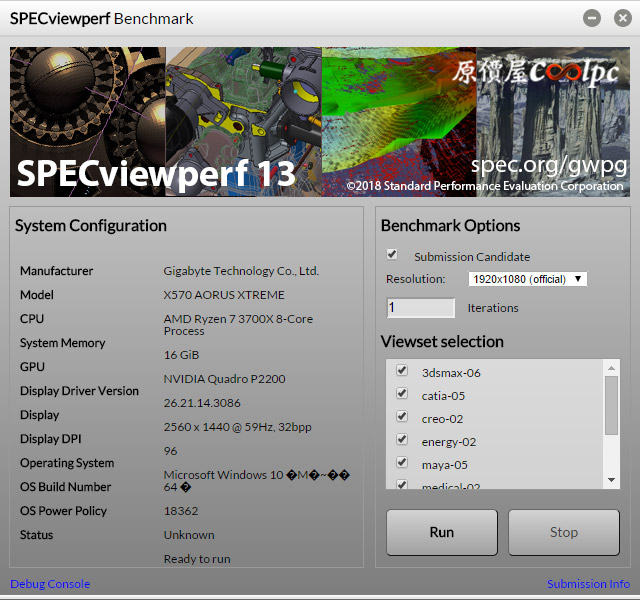The image size is (640, 600).
Task: Click the 'Resolution:' label
Action: (416, 279)
